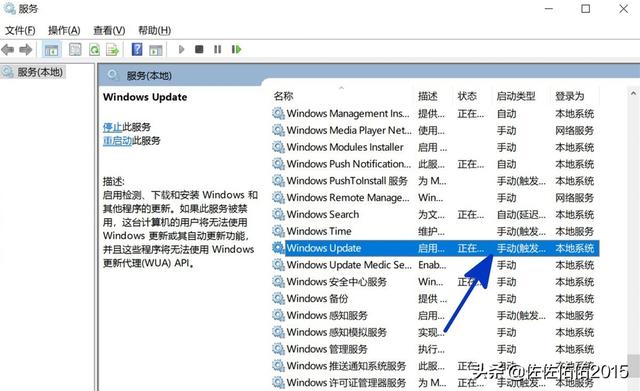Click Enab... description of Windows Update Medic
This screenshot has height=391, width=640.
[x=432, y=265]
